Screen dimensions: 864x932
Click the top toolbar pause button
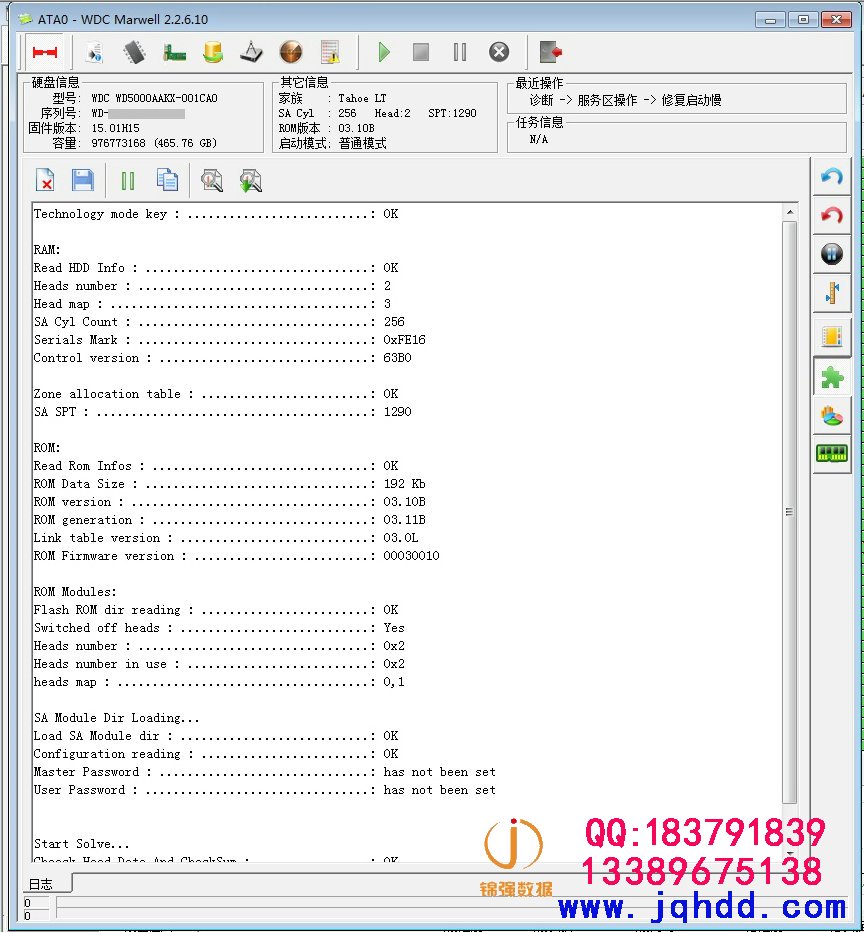(460, 52)
